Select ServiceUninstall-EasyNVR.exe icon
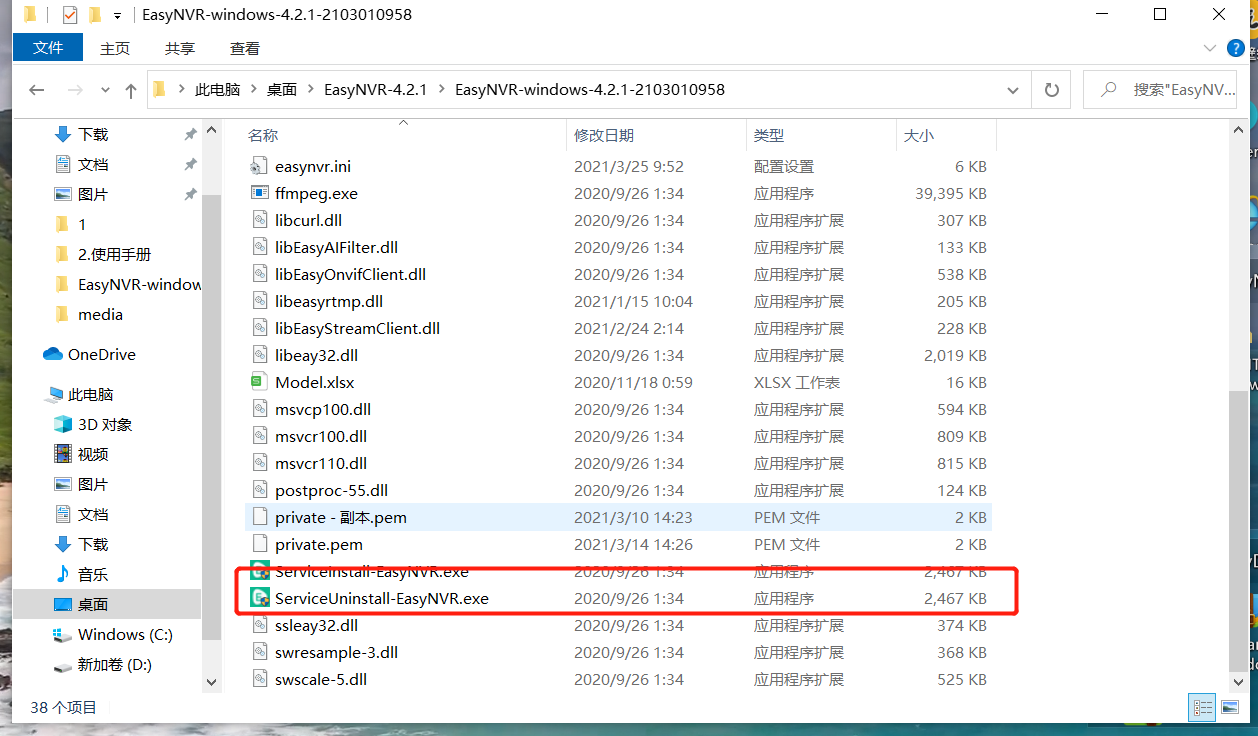This screenshot has width=1258, height=736. (259, 598)
